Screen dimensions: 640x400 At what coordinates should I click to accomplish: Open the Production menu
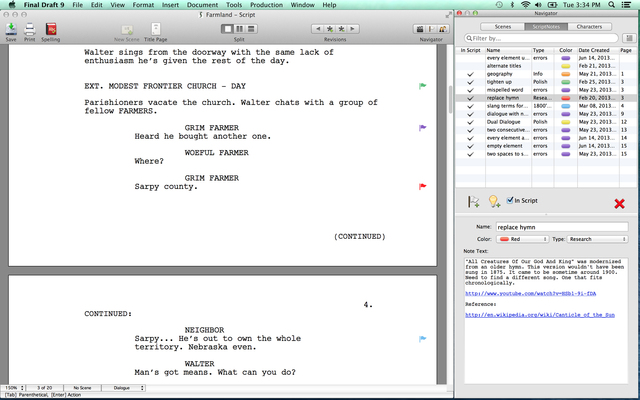266,5
